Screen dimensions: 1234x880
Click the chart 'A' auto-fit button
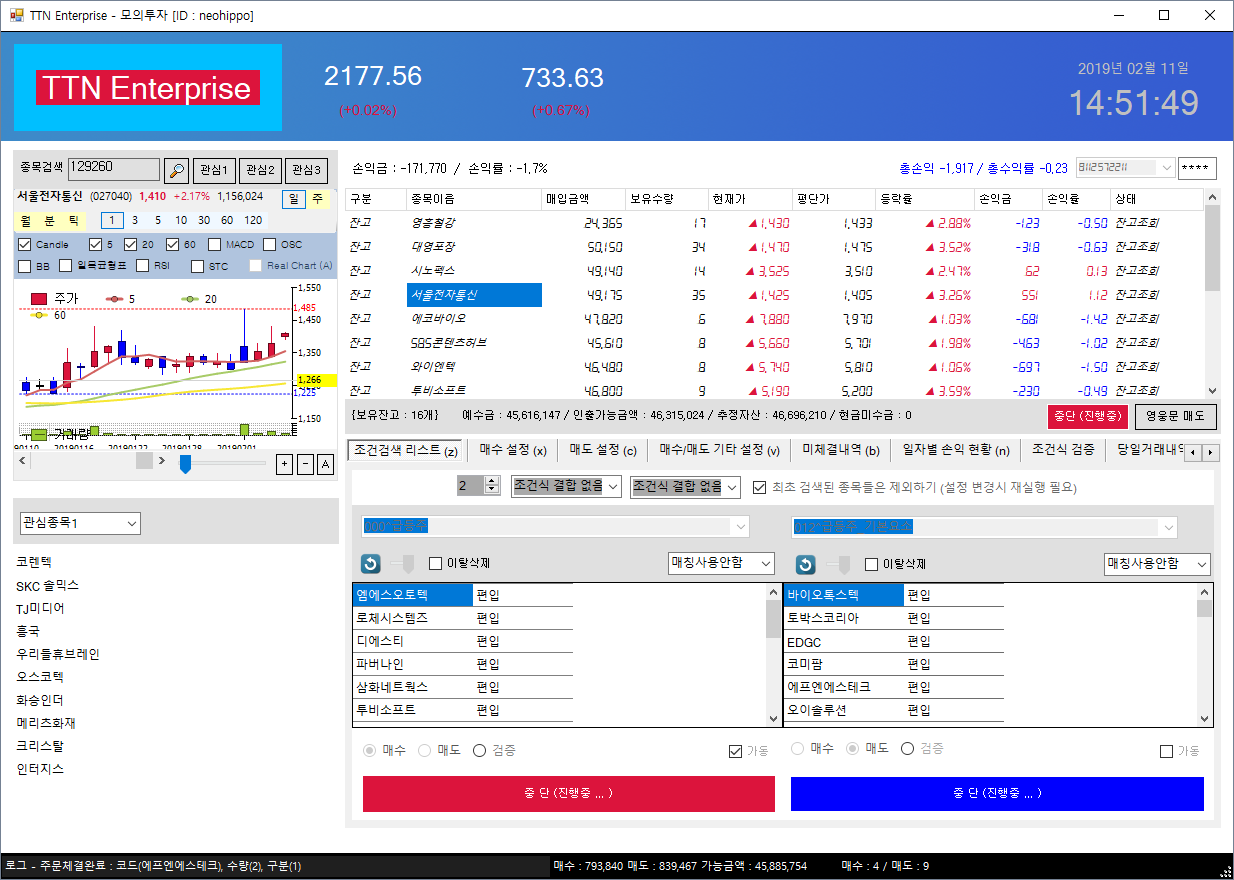point(325,464)
